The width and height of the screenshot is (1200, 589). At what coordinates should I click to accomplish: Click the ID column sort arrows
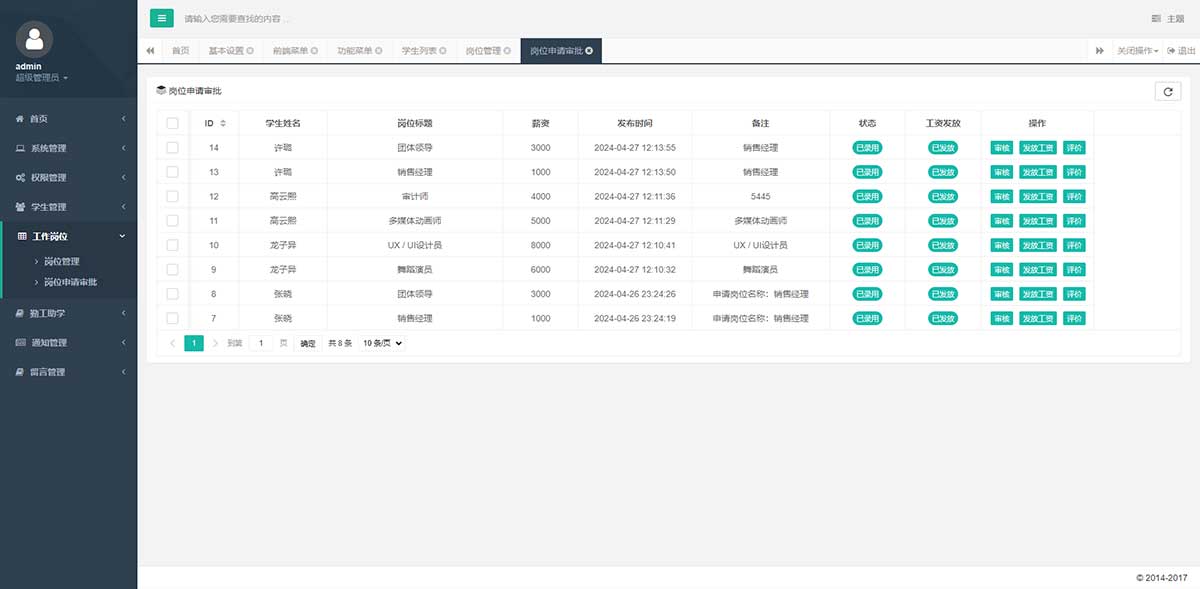pyautogui.click(x=223, y=123)
